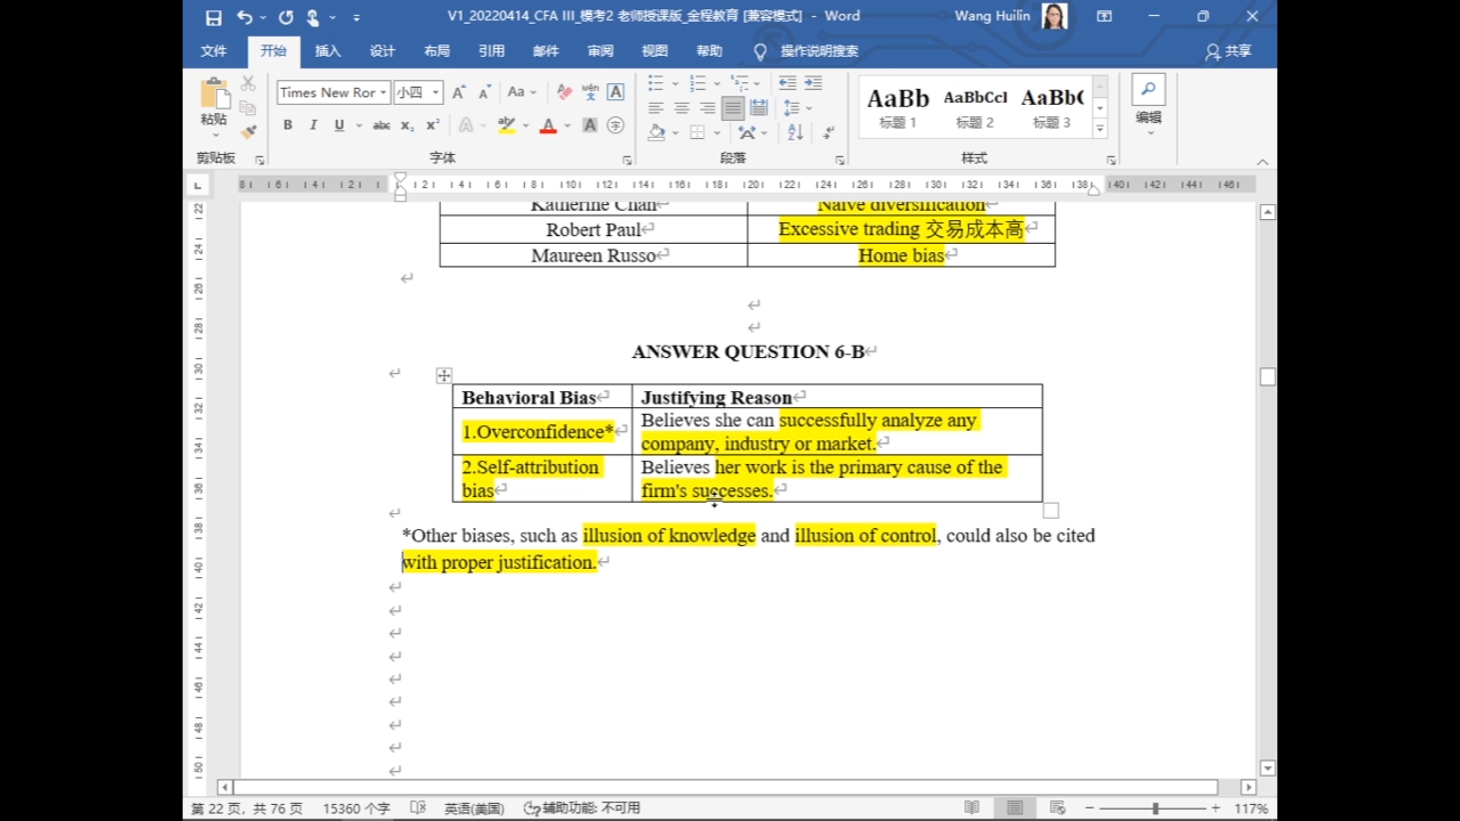Switch to the 插入 ribbon tab
Screen dimensions: 1460x821
pyautogui.click(x=327, y=51)
